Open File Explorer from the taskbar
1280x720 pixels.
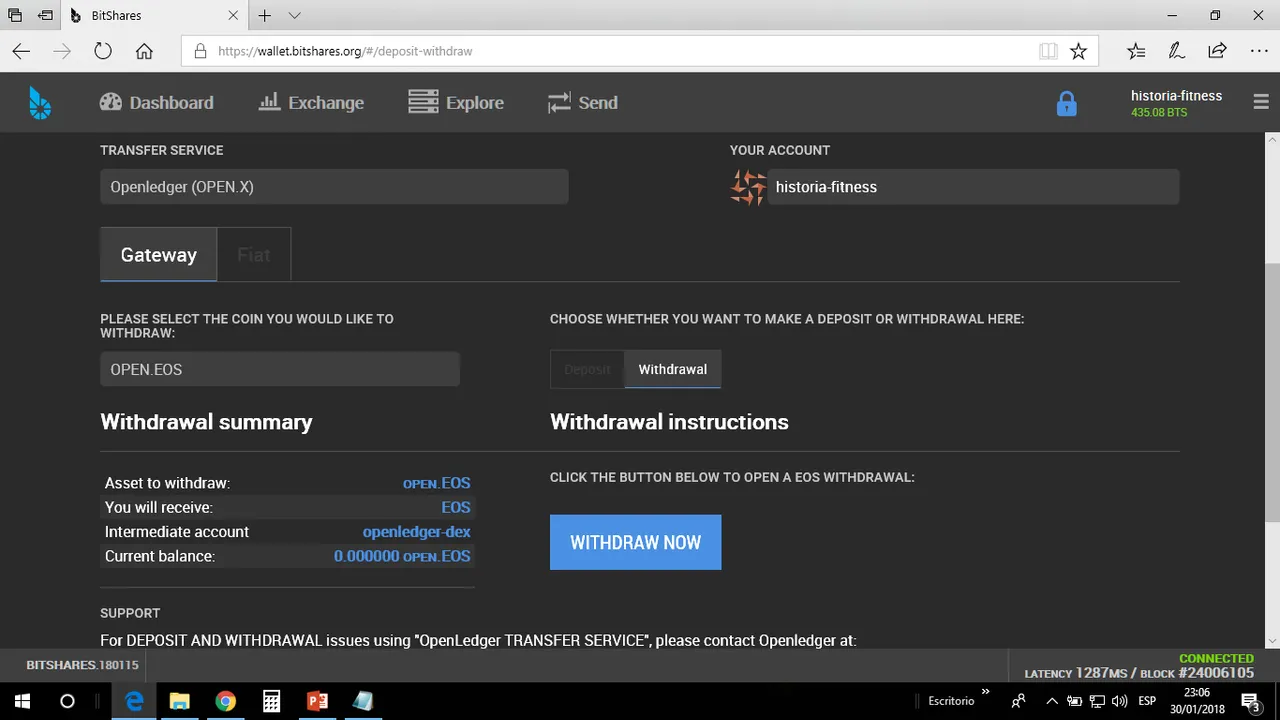[180, 701]
